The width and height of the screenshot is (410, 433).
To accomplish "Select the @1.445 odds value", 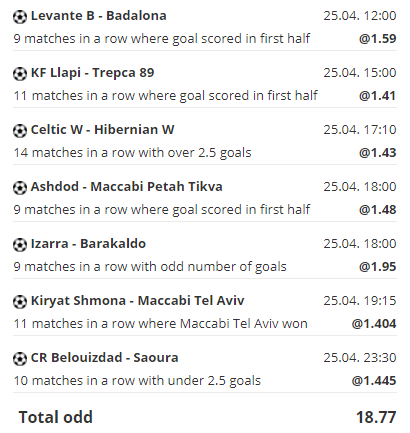I will point(374,381).
